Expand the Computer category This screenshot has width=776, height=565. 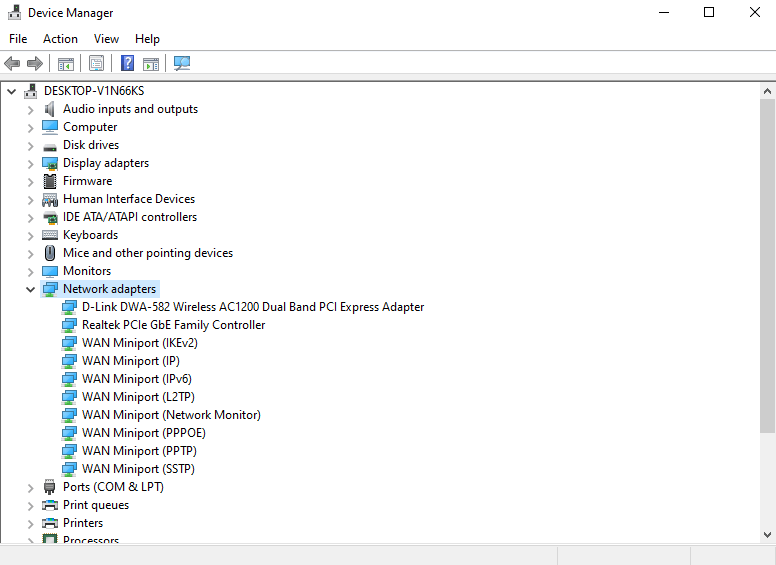click(31, 128)
